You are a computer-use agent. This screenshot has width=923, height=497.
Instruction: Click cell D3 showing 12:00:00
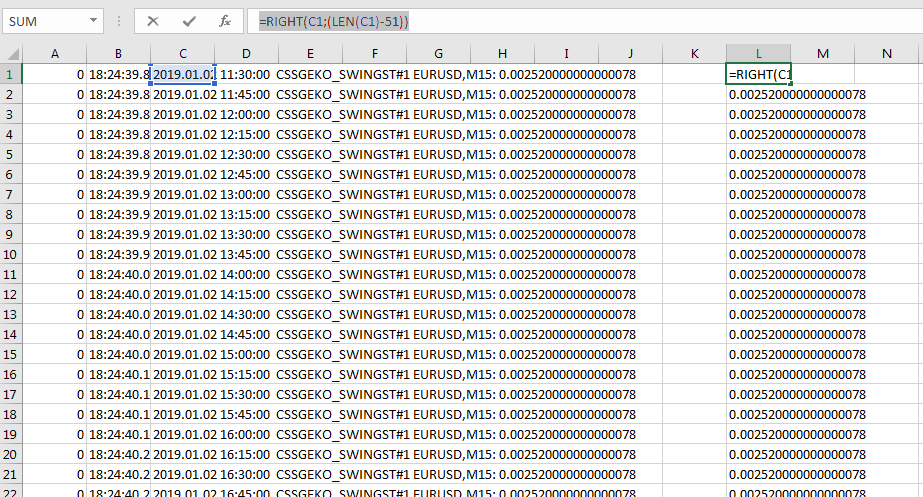[246, 114]
